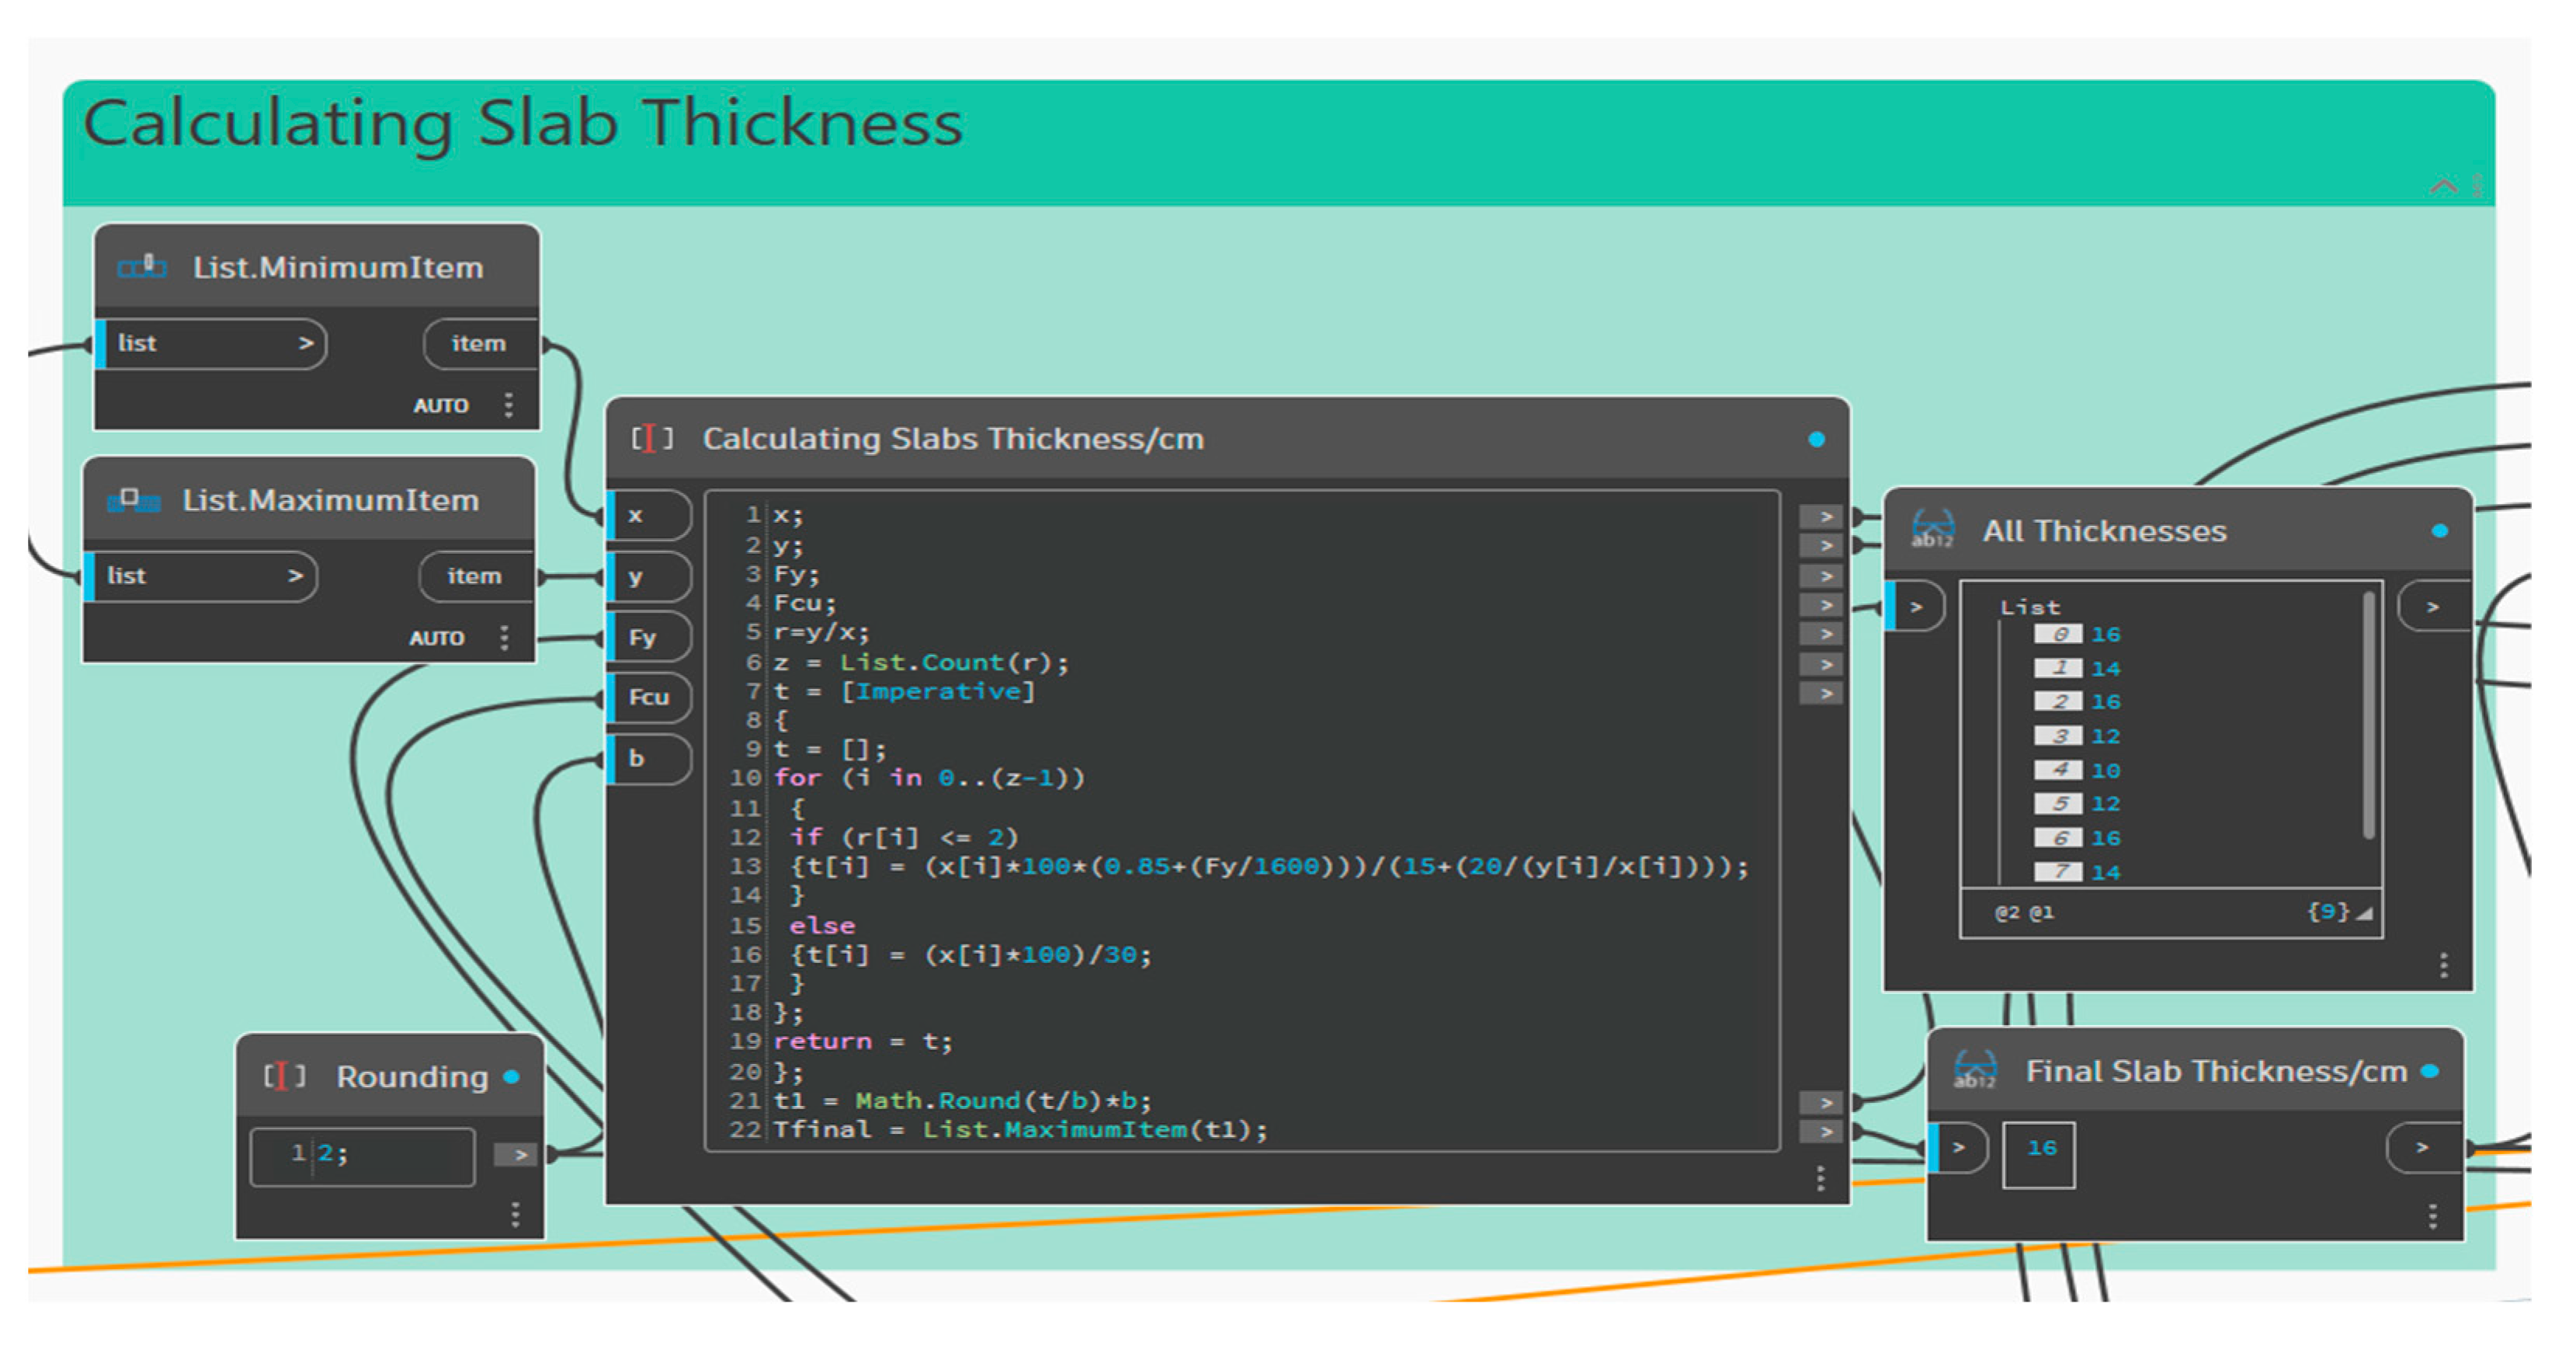2576x1349 pixels.
Task: Select the Fcu input port
Action: click(648, 697)
